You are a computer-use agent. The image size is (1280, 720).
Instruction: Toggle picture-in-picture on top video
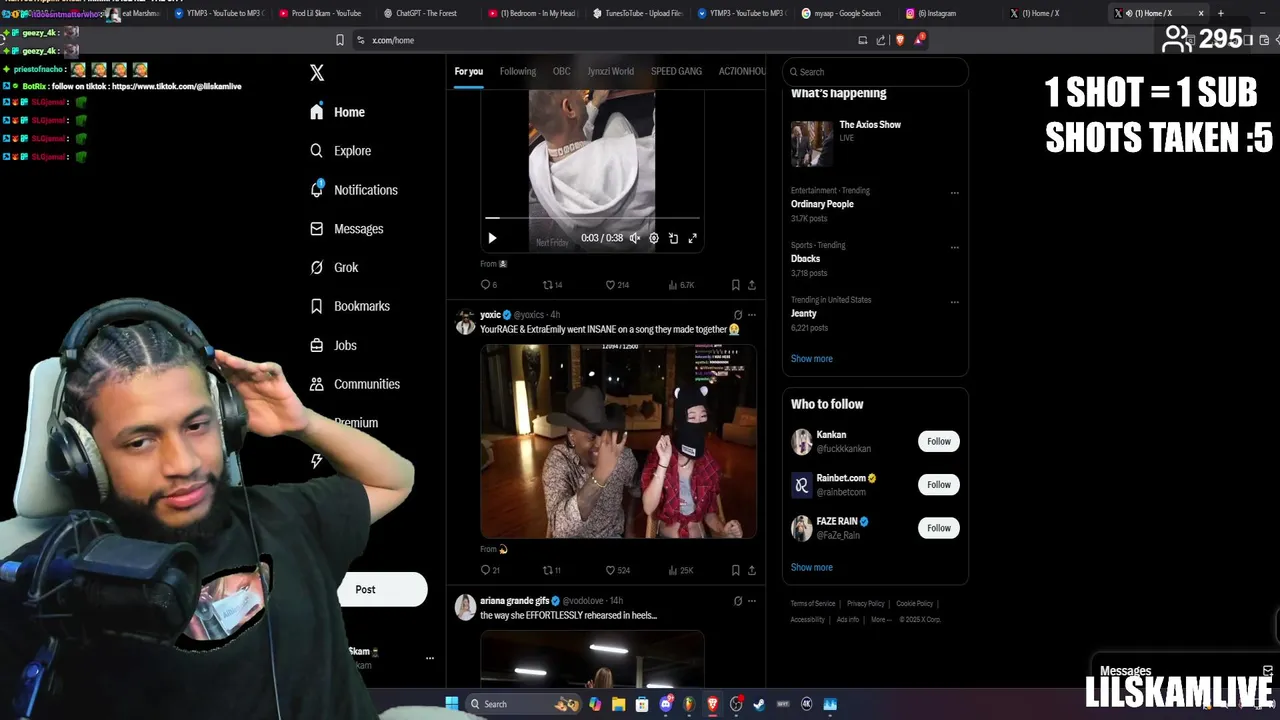(673, 238)
